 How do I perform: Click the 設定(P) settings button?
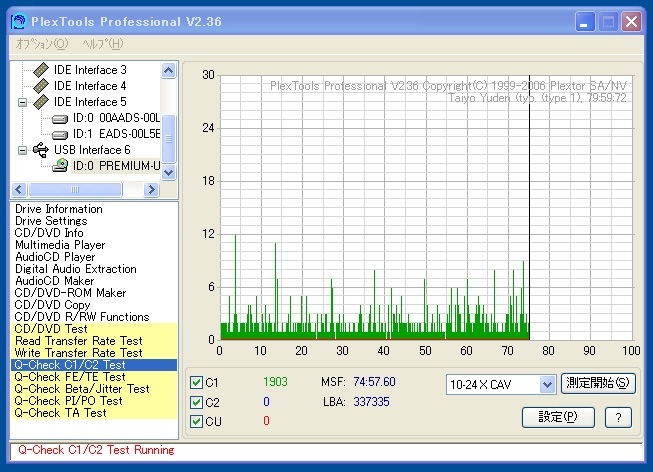558,417
